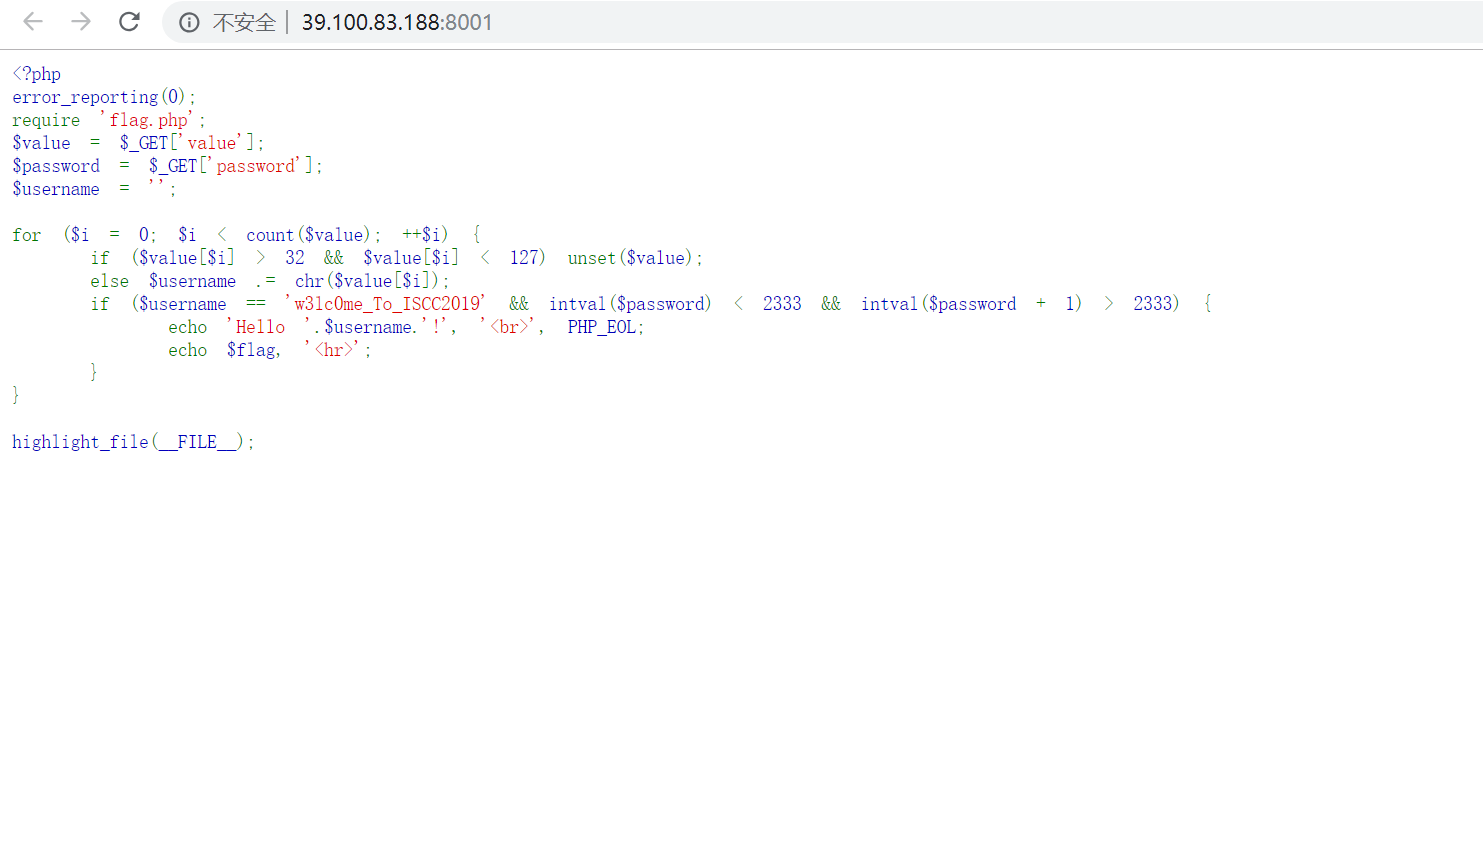Click PHP_EOL constant
Screen dimensions: 1483x863
(602, 327)
